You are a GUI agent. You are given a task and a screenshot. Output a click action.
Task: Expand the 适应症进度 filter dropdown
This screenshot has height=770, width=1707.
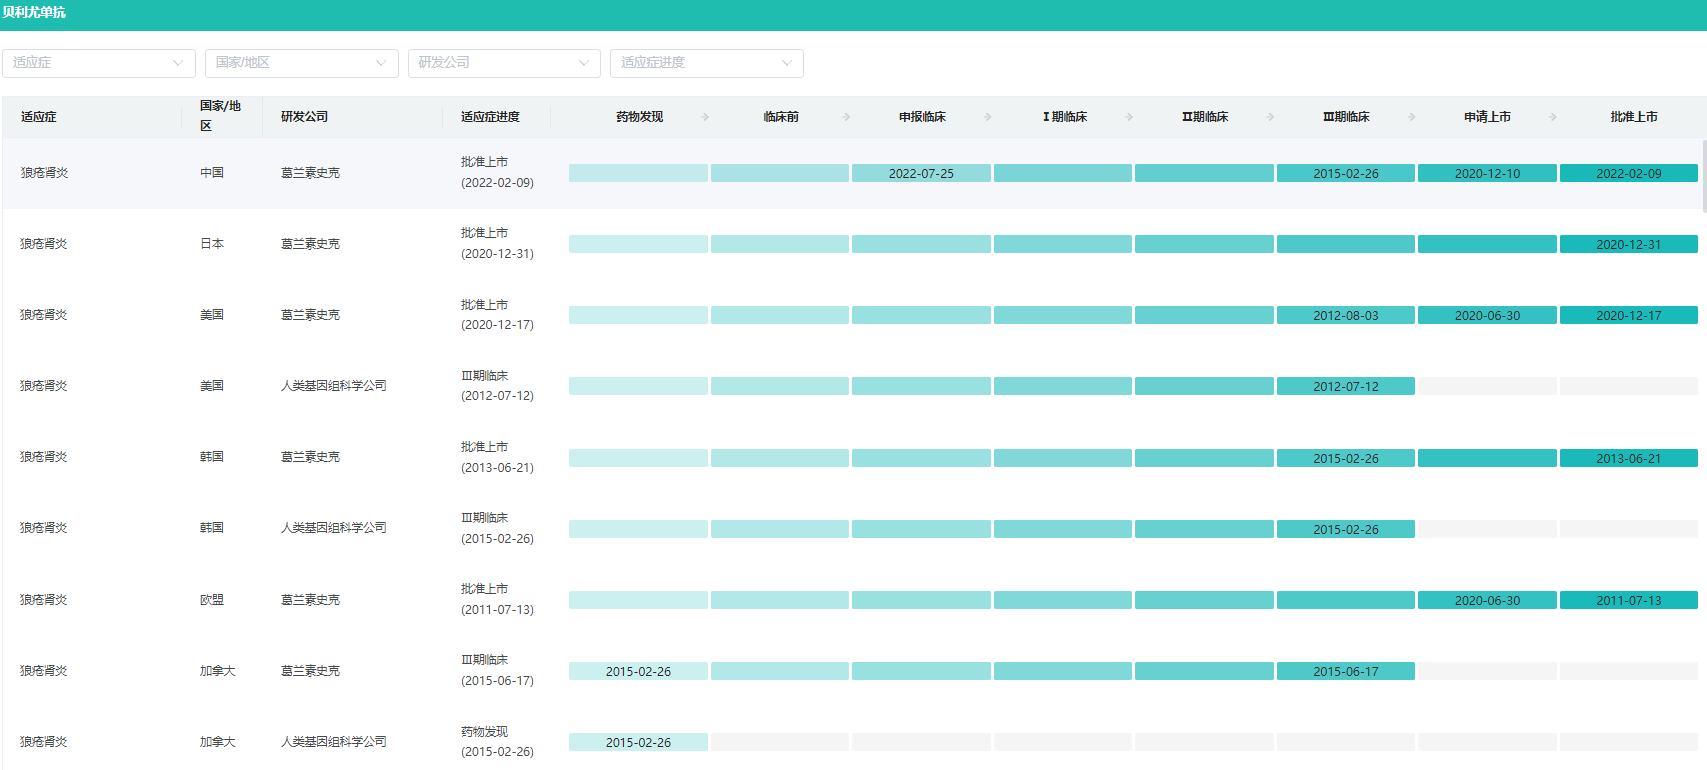(706, 63)
